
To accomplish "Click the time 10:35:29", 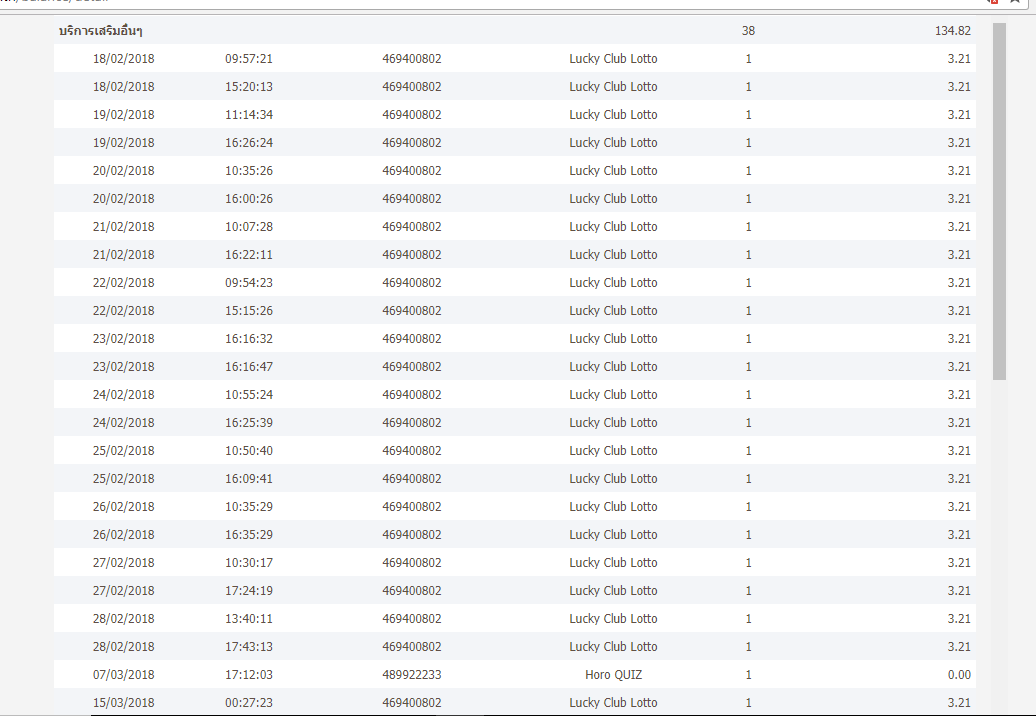I will (249, 507).
